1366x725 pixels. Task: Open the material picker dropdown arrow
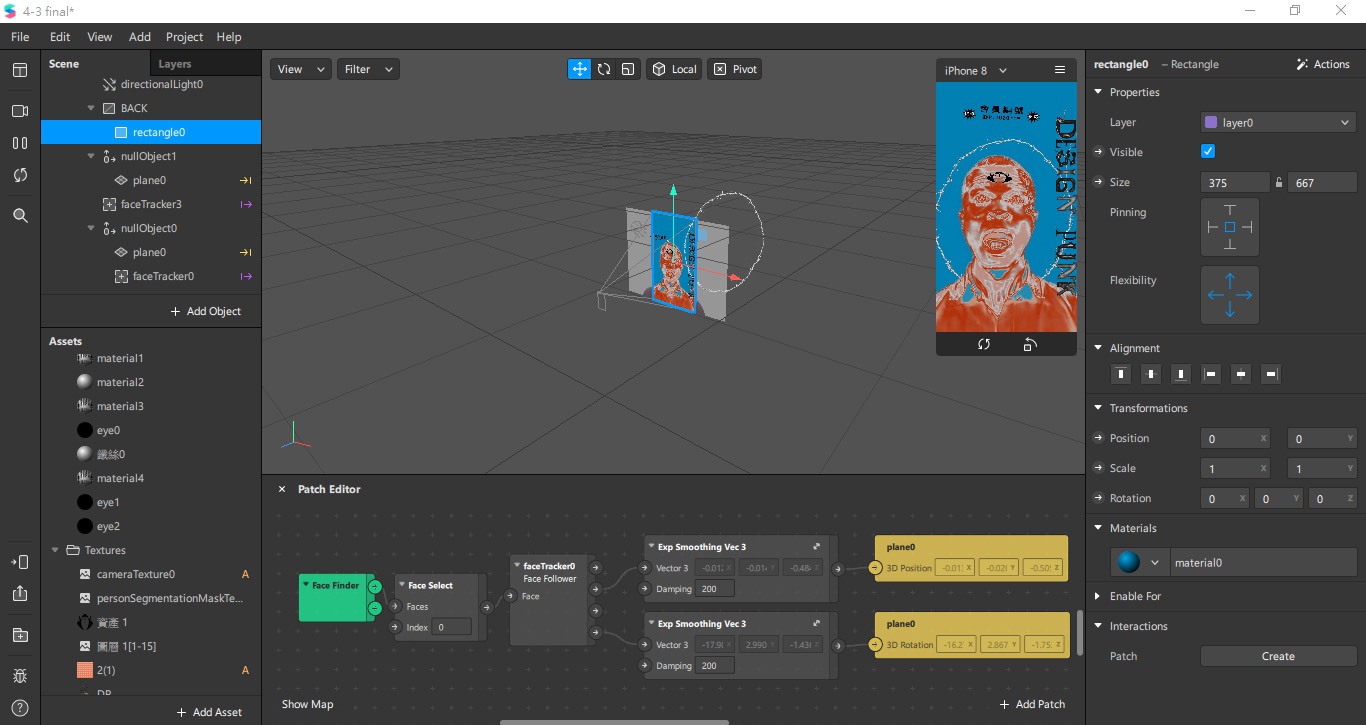click(x=1155, y=563)
